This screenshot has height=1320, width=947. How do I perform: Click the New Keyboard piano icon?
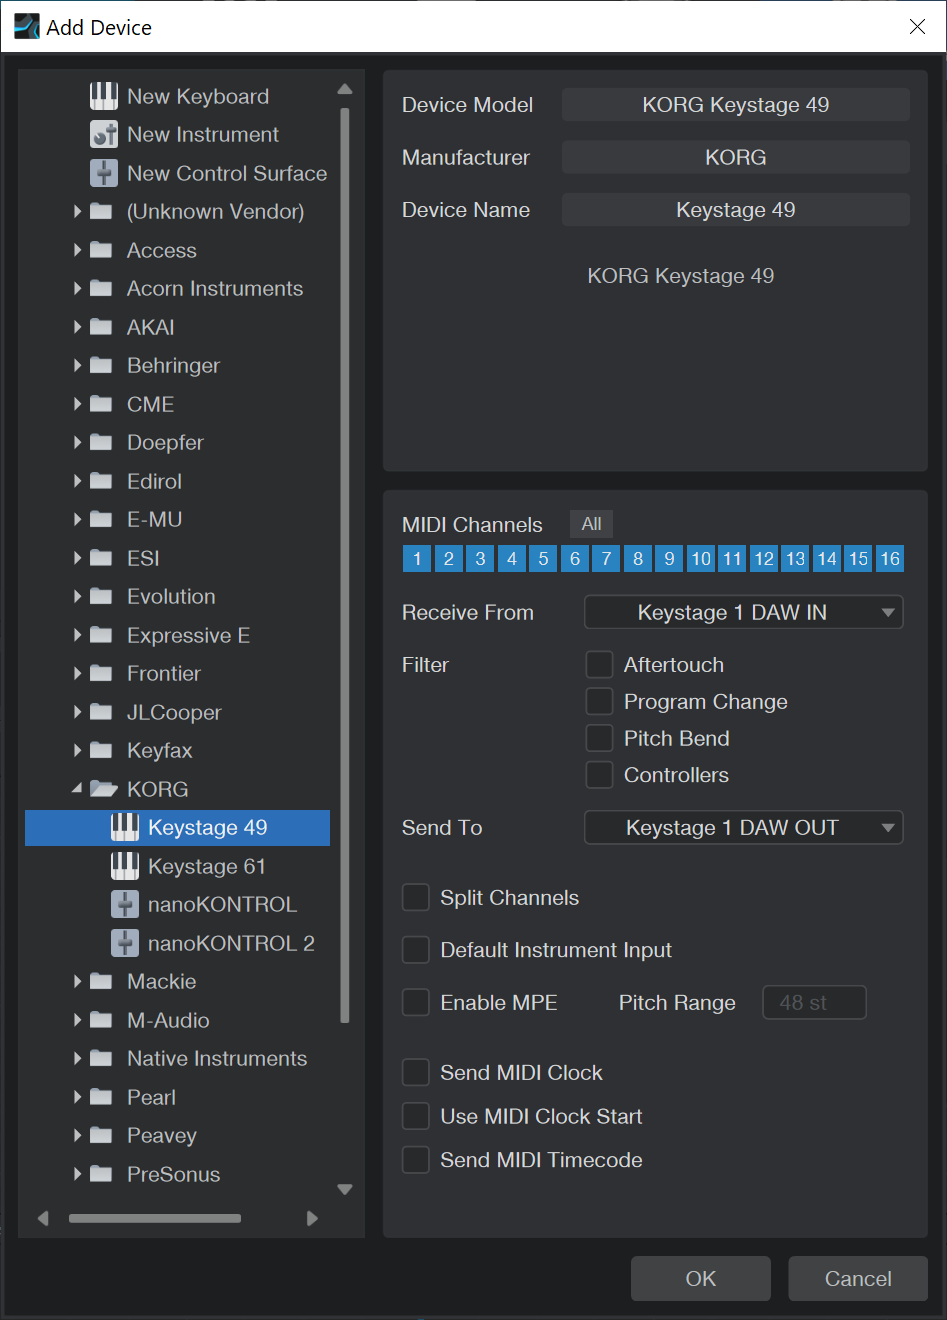[x=104, y=96]
